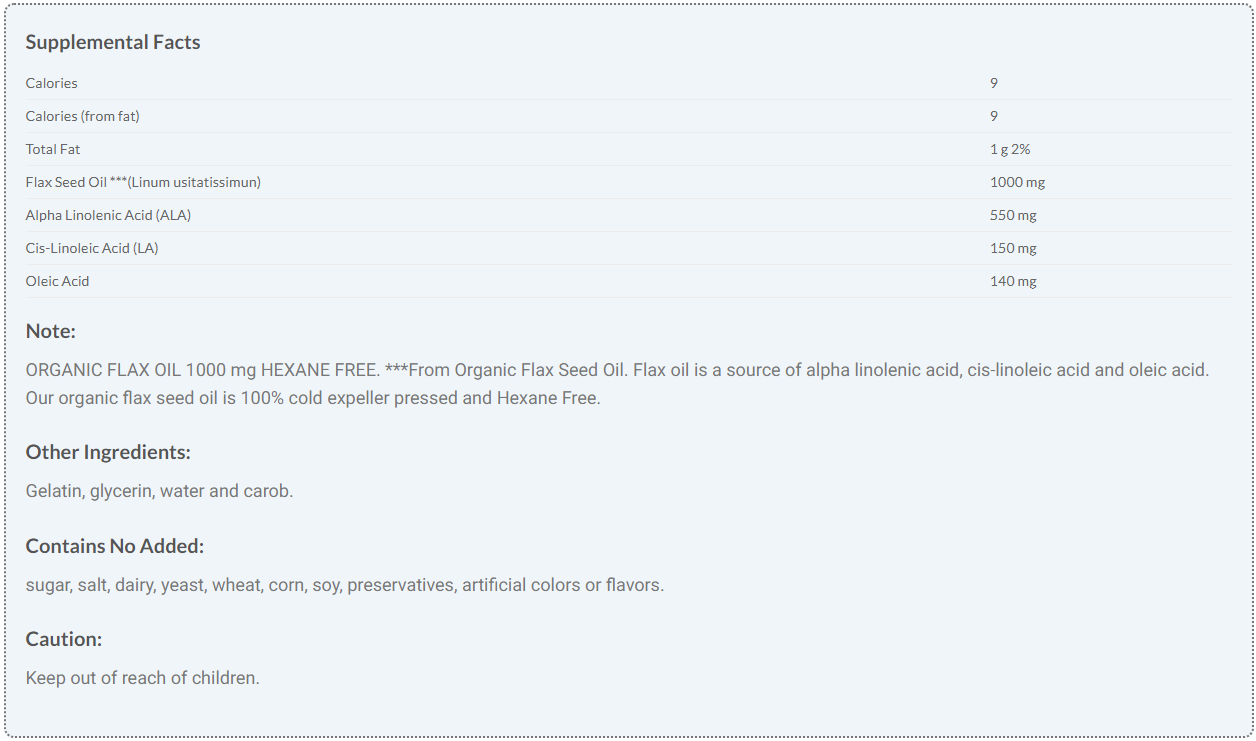Click the 1000 mg Flax Seed Oil value
Image resolution: width=1256 pixels, height=741 pixels.
(x=1017, y=182)
